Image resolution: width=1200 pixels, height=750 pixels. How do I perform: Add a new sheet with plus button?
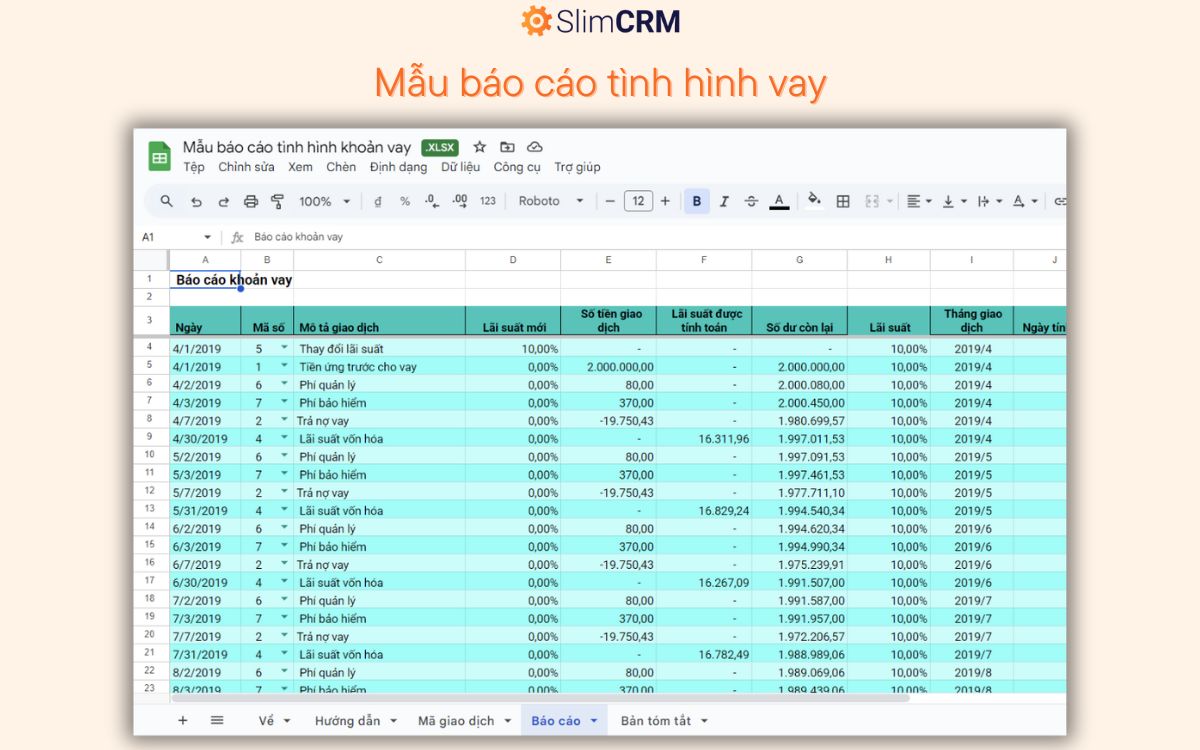(x=183, y=720)
